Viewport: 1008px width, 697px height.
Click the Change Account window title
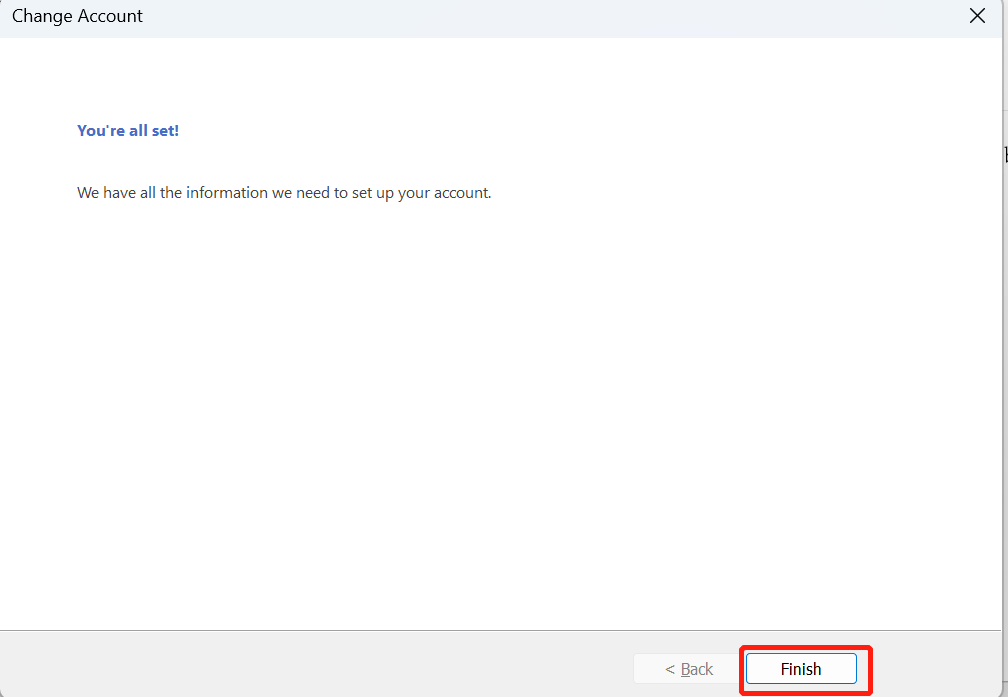[77, 16]
